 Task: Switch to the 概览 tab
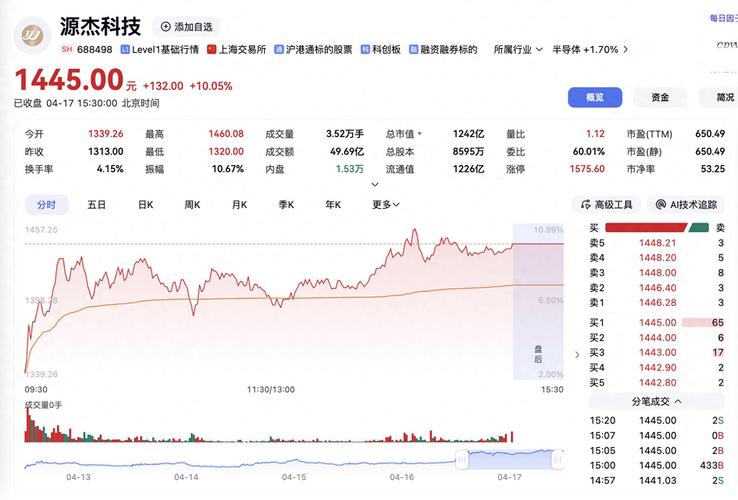point(595,97)
